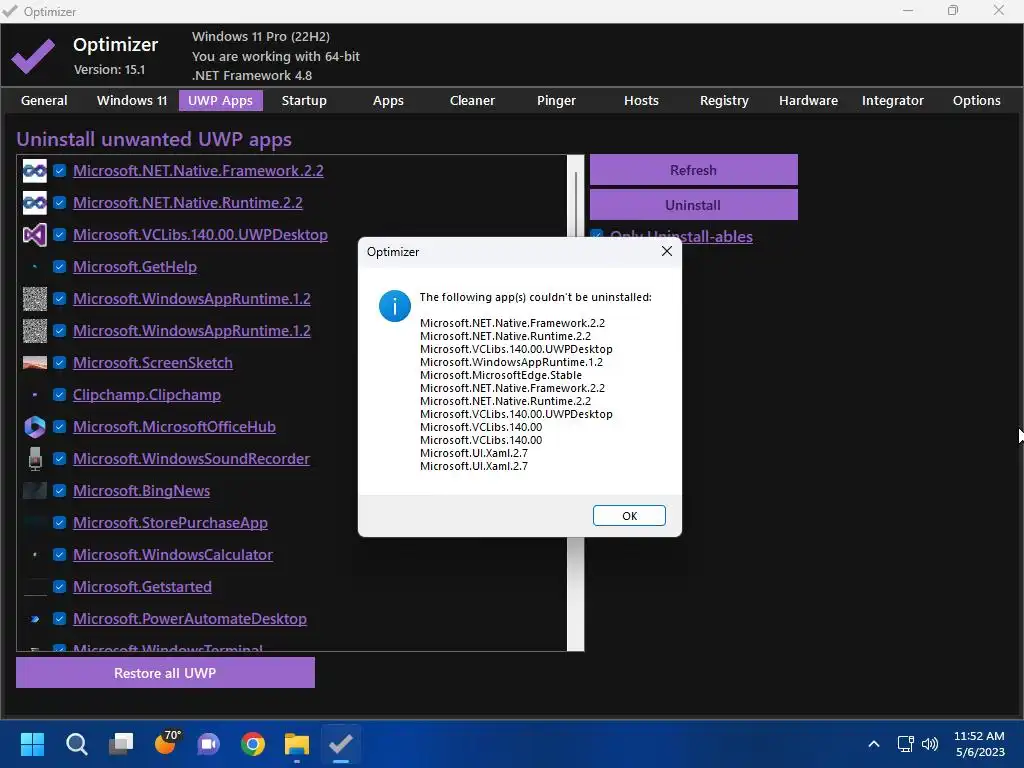The image size is (1024, 768).
Task: Toggle the Microsoft.BingNews checkbox
Action: point(59,491)
